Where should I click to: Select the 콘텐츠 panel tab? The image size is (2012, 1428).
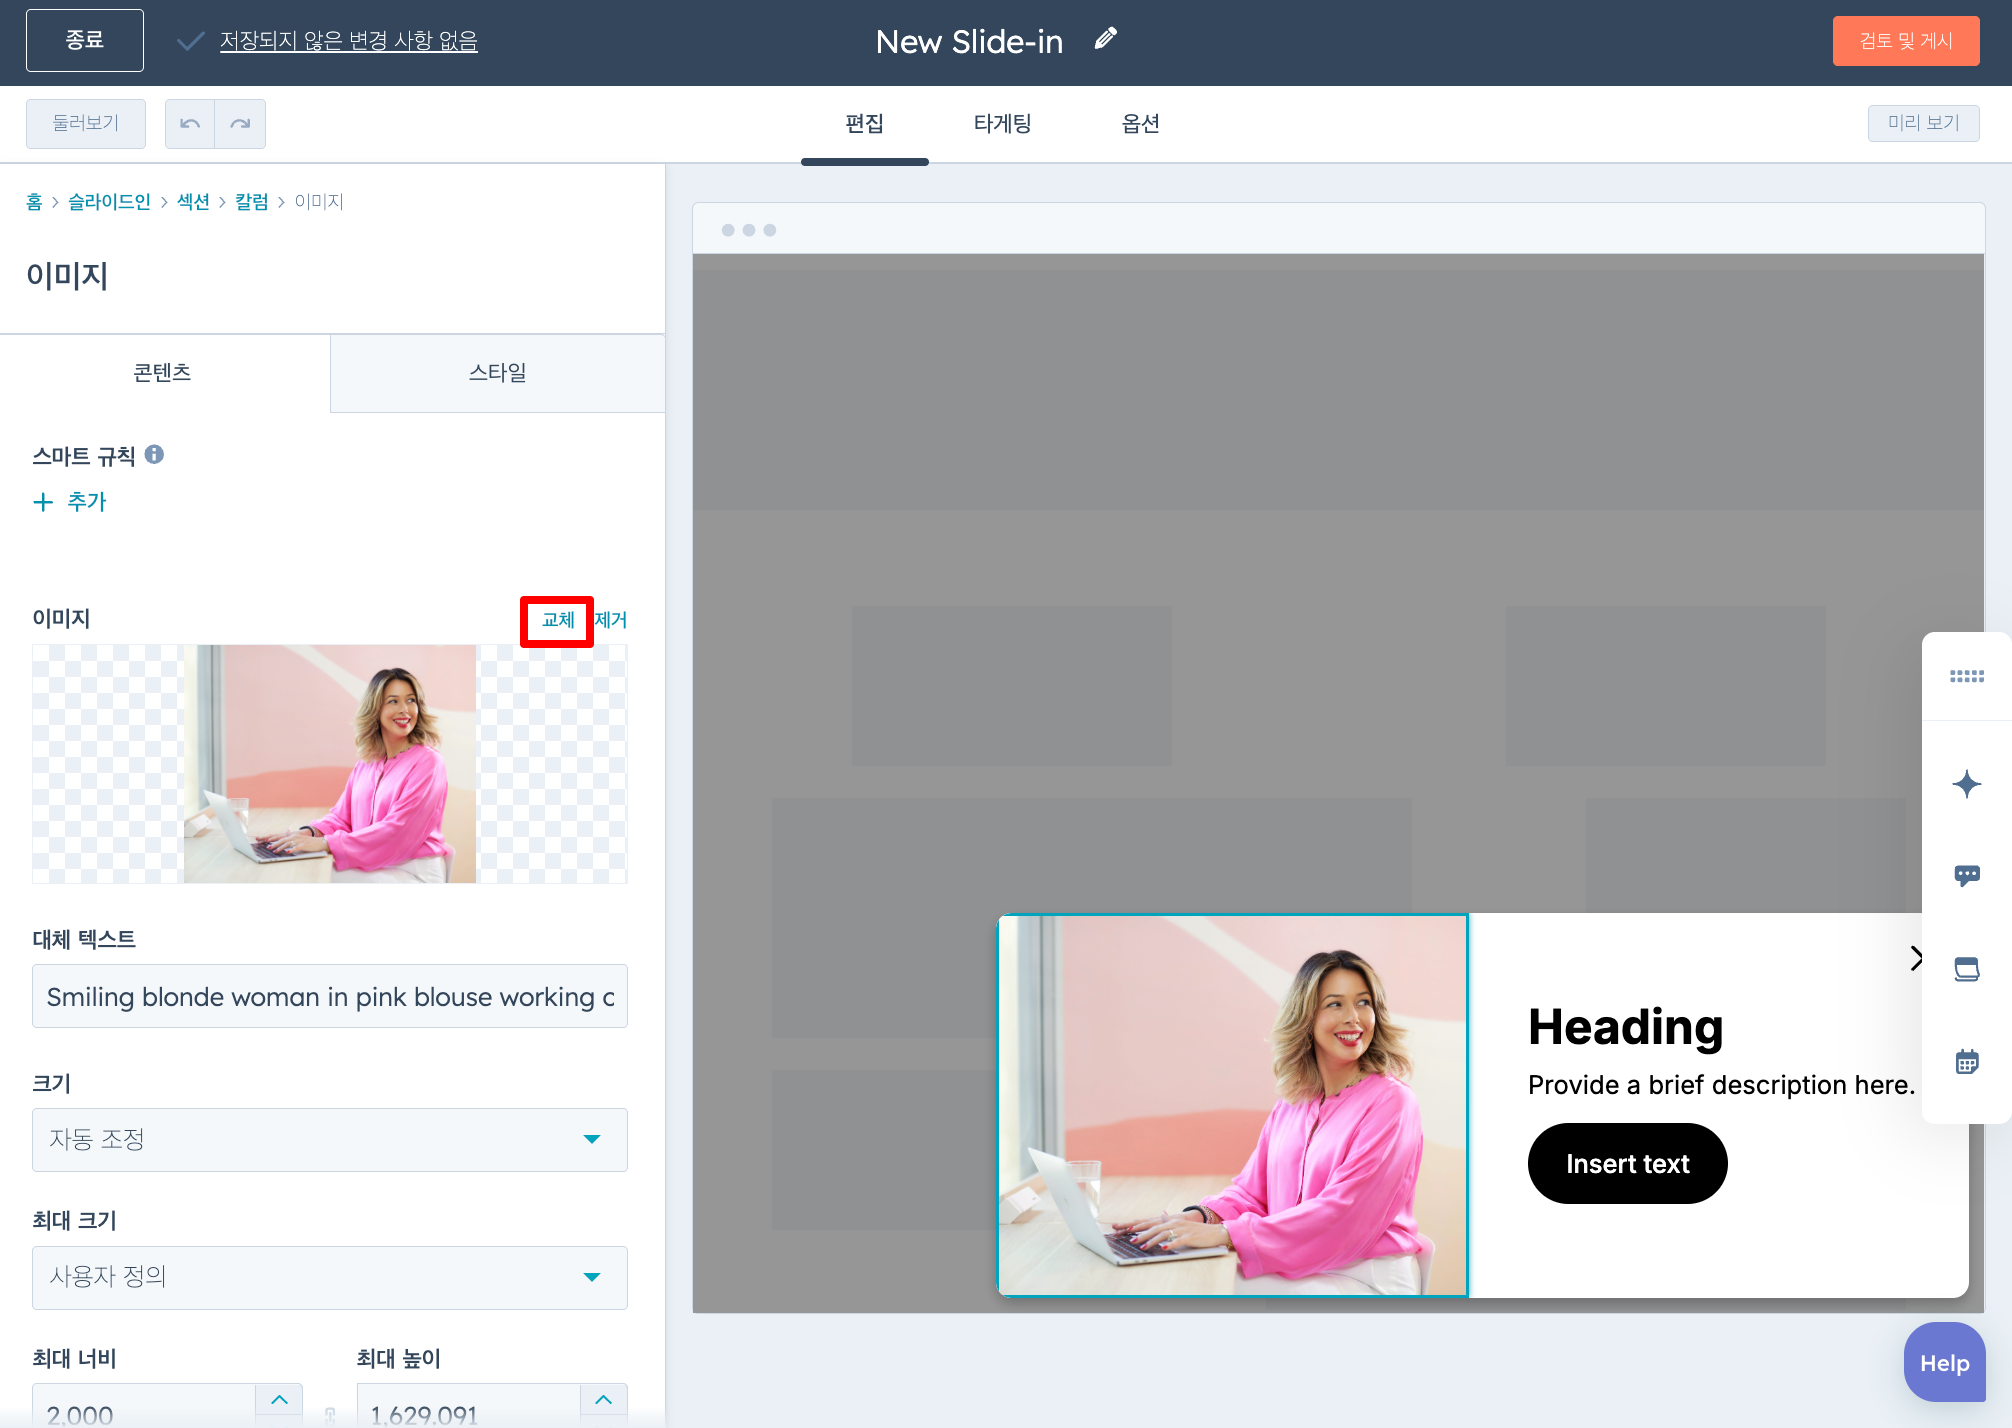[x=165, y=373]
